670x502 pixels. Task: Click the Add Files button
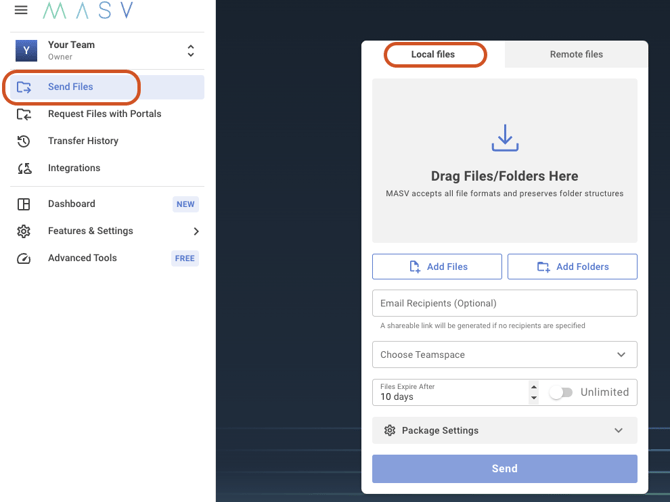[x=437, y=267]
